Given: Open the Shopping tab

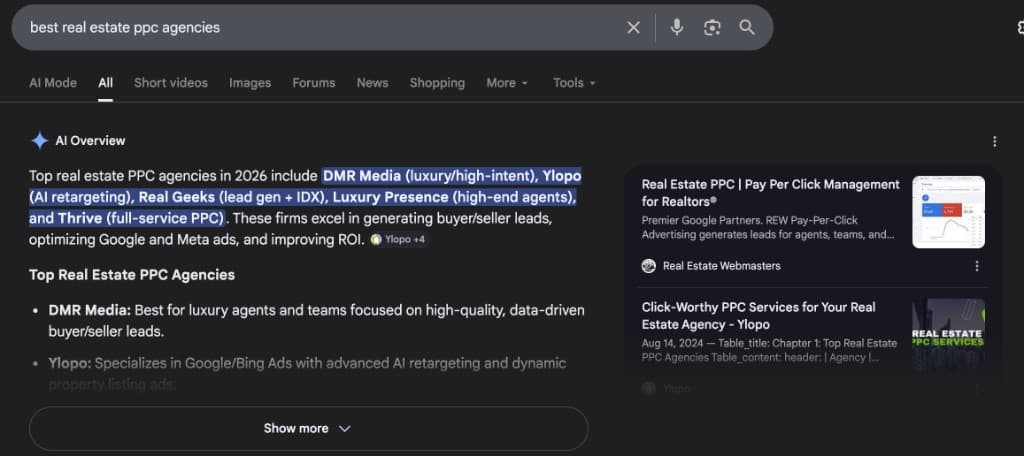Looking at the screenshot, I should (x=437, y=83).
